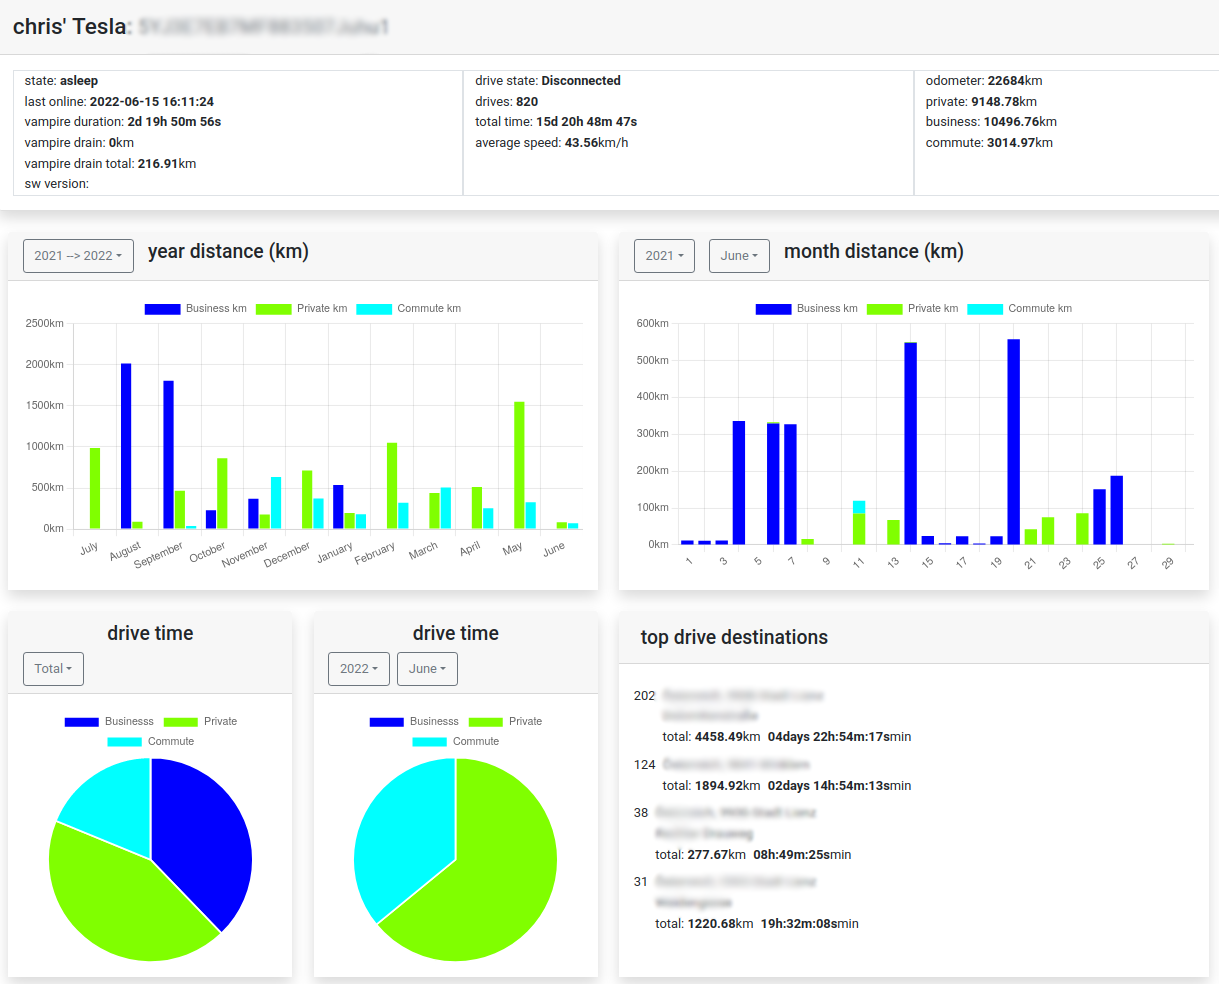The height and width of the screenshot is (984, 1219).
Task: Click the blue Business km legend swatch
Action: [162, 309]
